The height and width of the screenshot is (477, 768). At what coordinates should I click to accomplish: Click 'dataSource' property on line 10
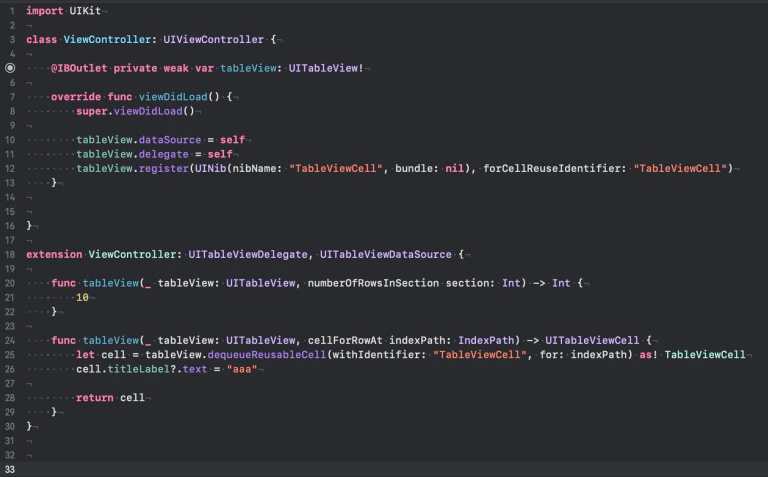click(169, 140)
